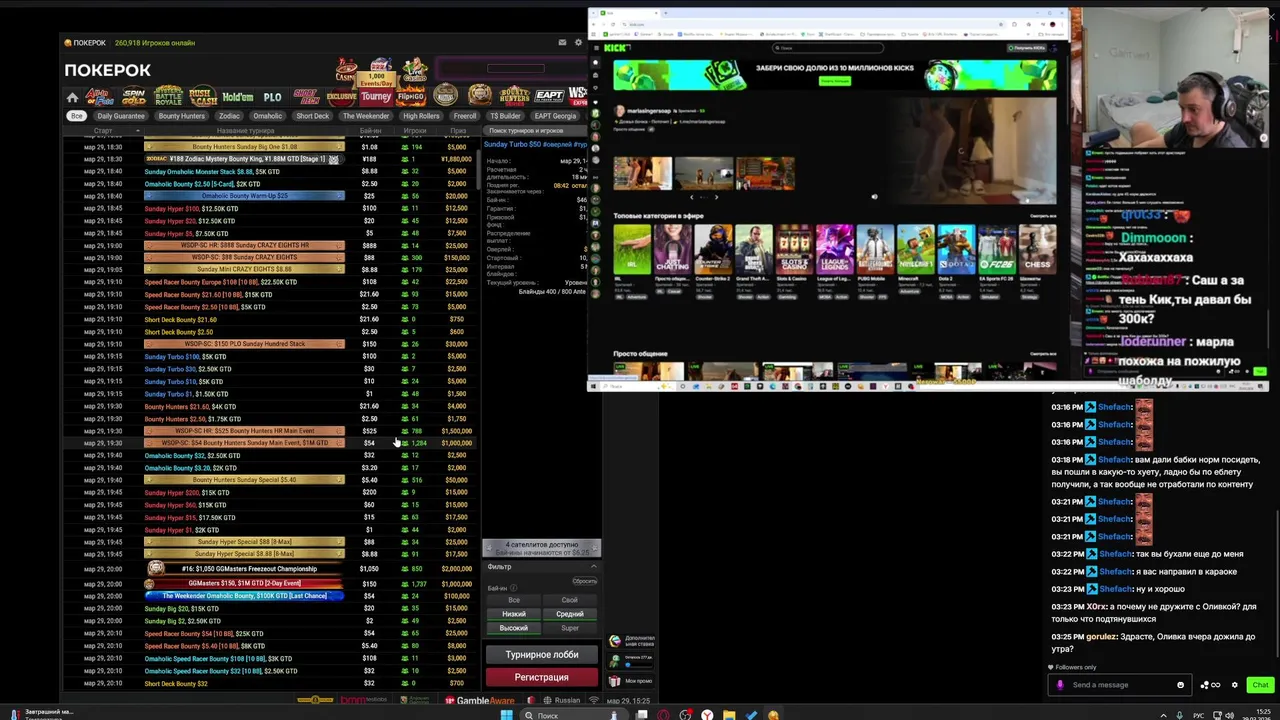Open the Dota 2 category thumbnail
The image size is (1280, 720).
[956, 249]
